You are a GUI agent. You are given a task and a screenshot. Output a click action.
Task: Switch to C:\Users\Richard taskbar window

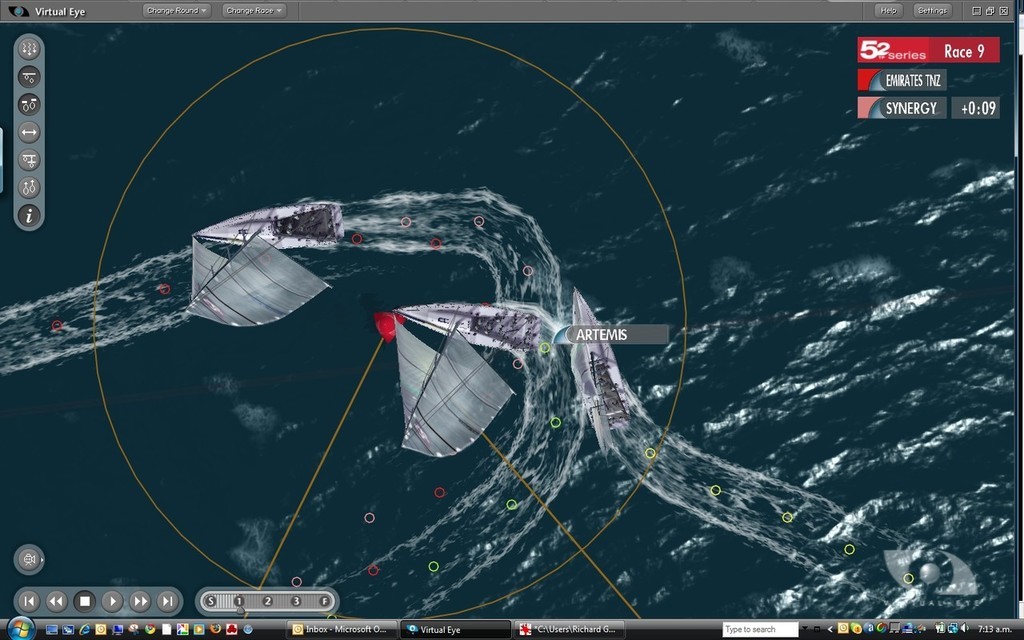point(569,630)
